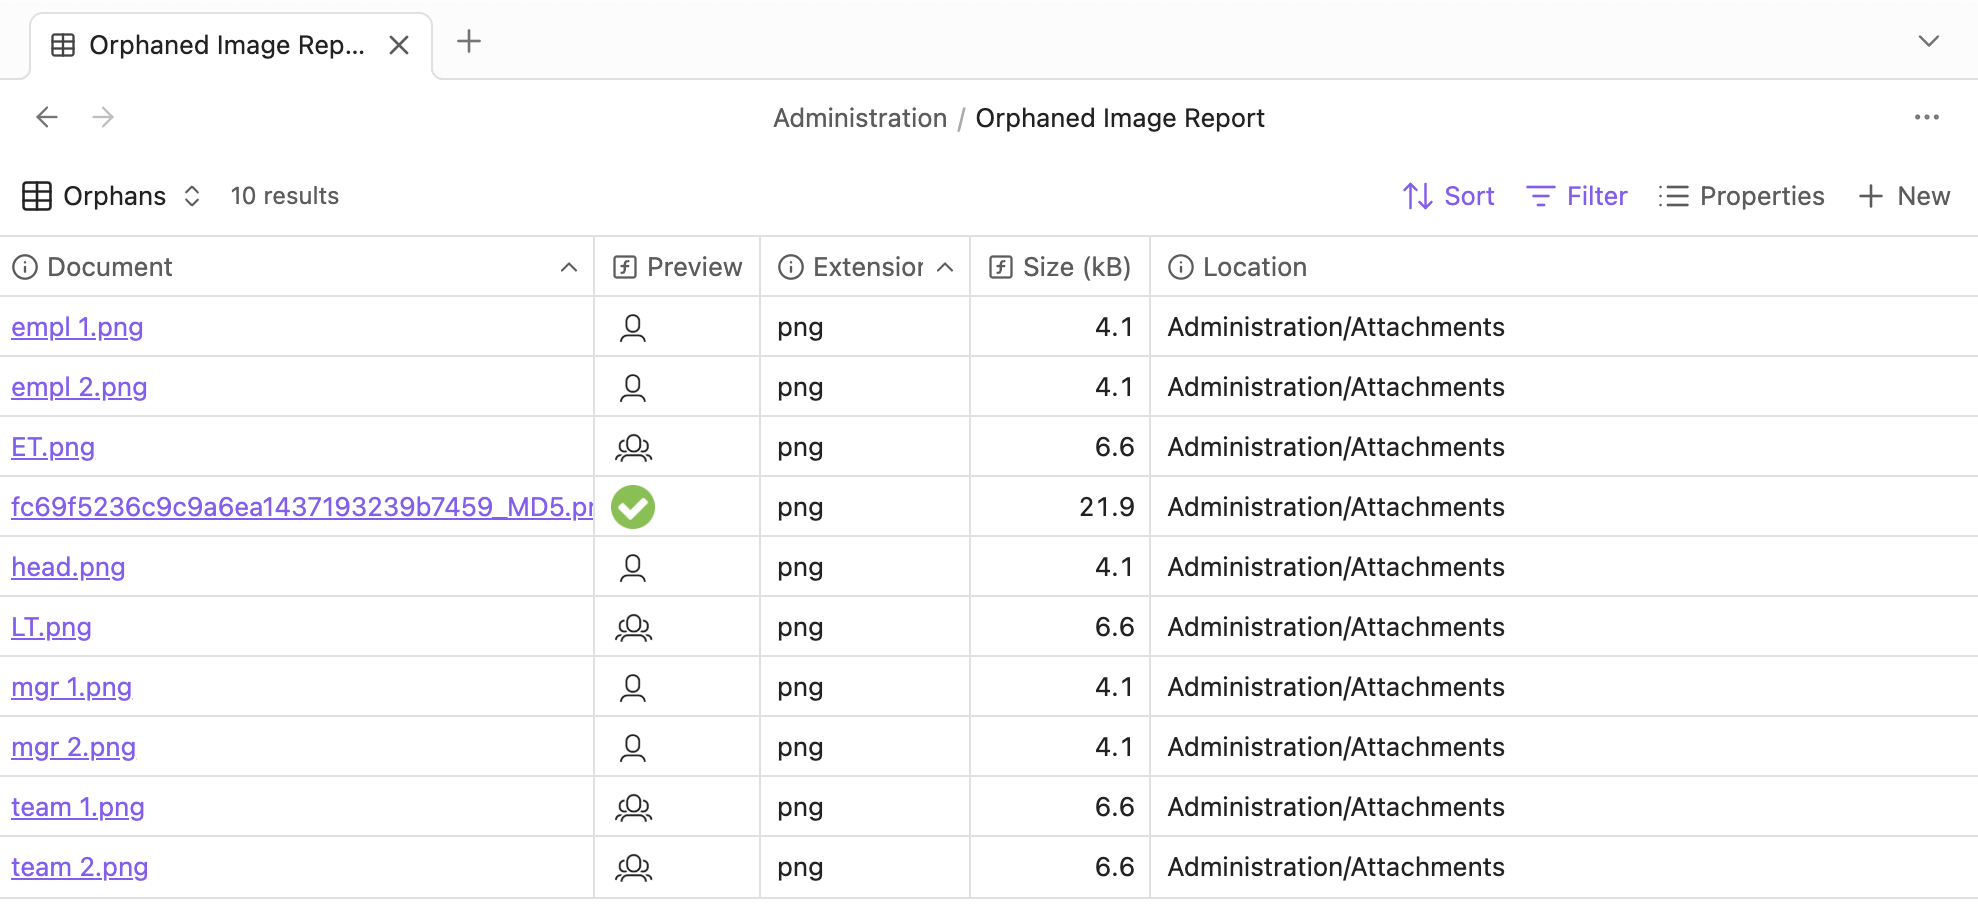Click the ET.png group preview icon
This screenshot has height=908, width=1978.
click(x=633, y=447)
